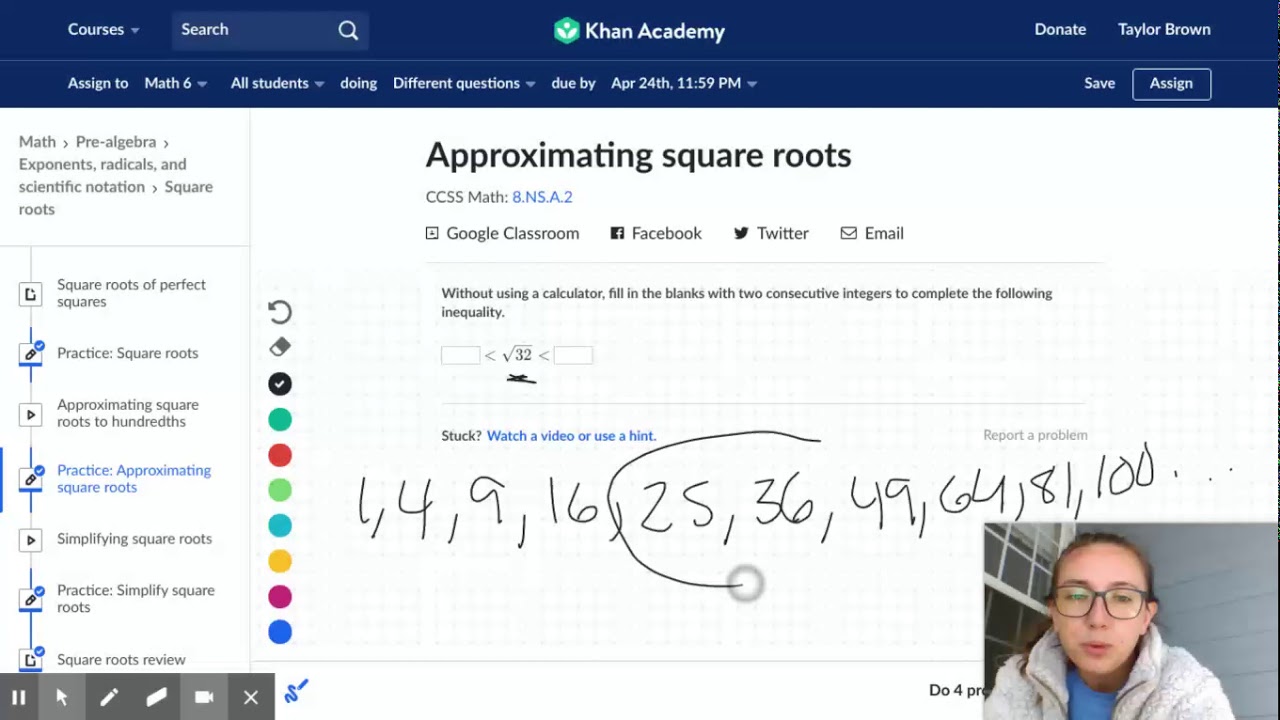Select the pen tool in recorder bar

tap(109, 698)
